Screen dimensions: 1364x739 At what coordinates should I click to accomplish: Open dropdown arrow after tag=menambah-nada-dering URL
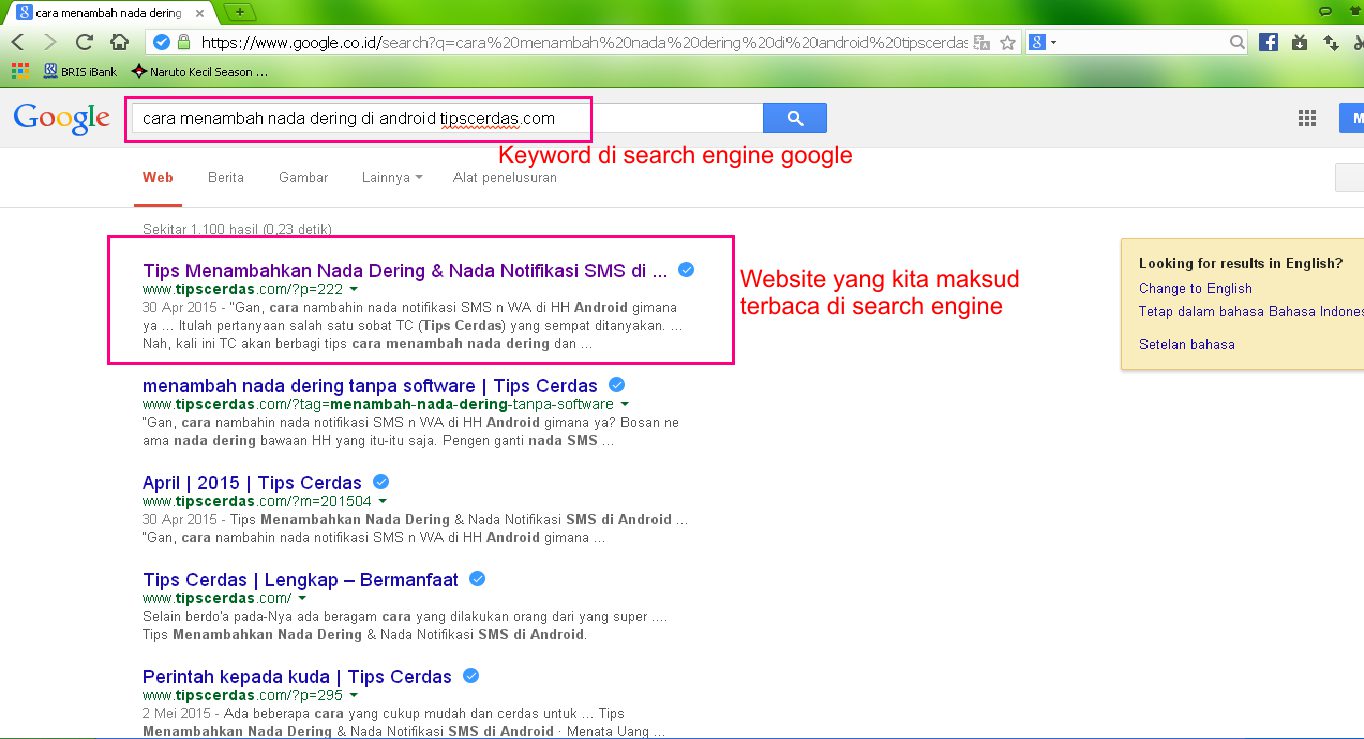click(625, 404)
